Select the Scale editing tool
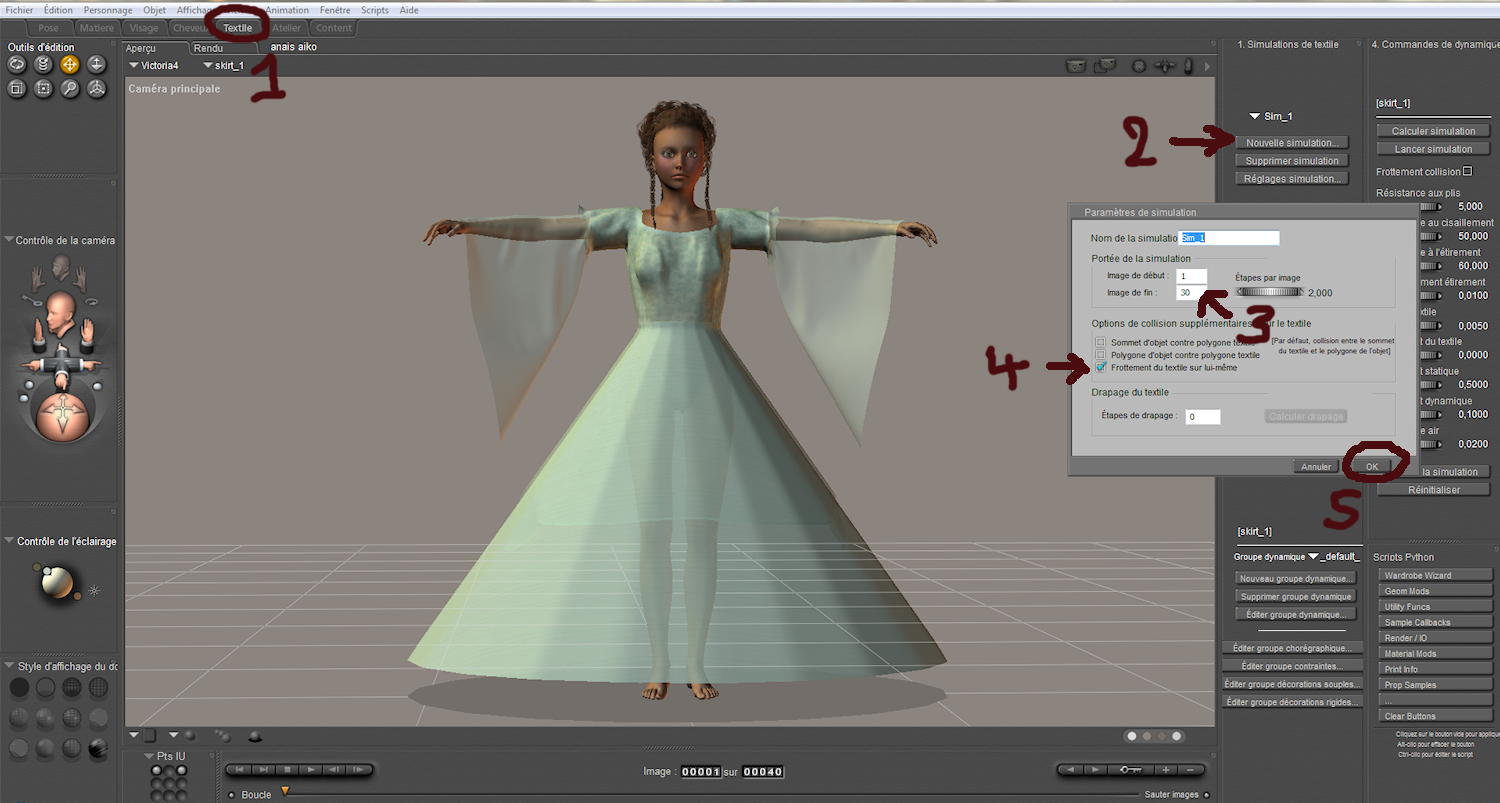The height and width of the screenshot is (803, 1500). pos(17,89)
